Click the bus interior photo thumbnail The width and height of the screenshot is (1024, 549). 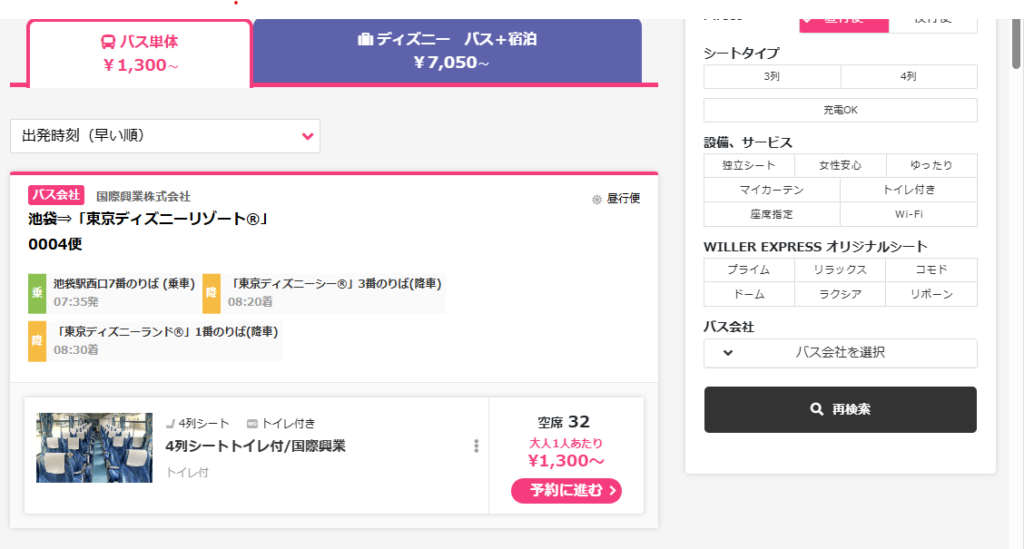(x=94, y=448)
